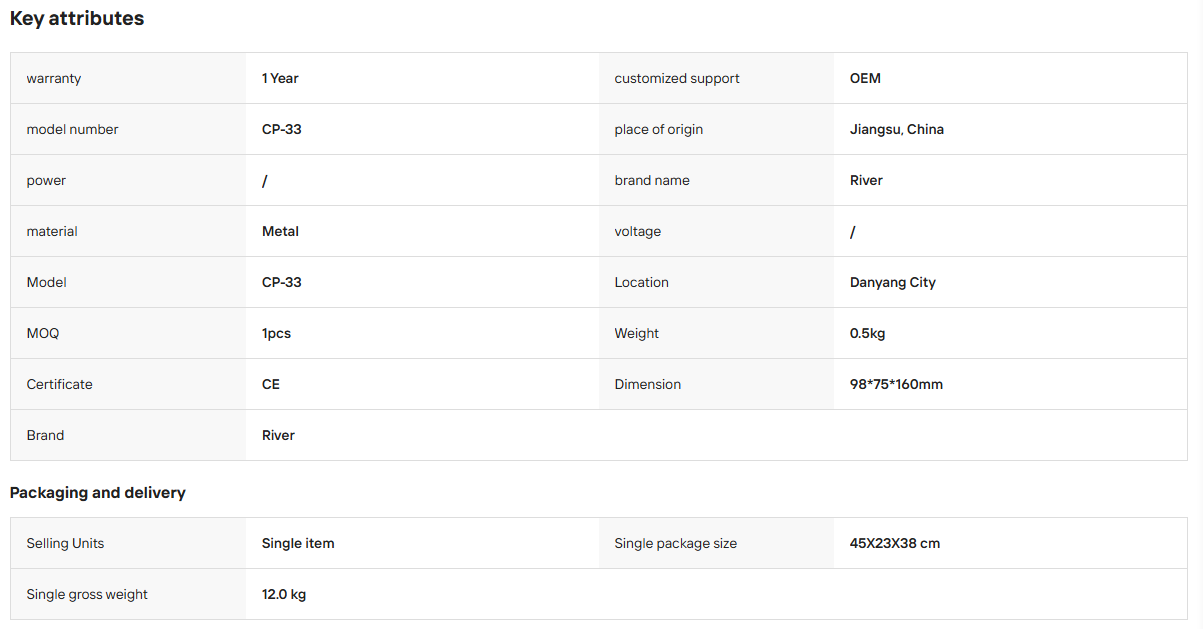Click the 1pcs MOQ value
The height and width of the screenshot is (629, 1203).
[276, 333]
